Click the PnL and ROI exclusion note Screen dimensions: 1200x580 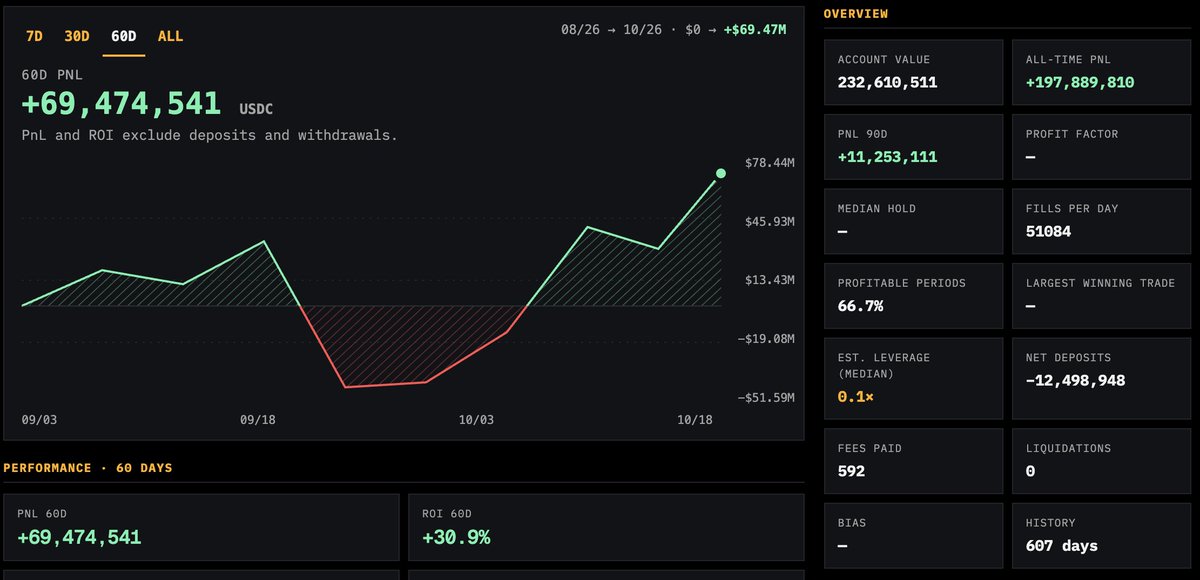click(209, 135)
